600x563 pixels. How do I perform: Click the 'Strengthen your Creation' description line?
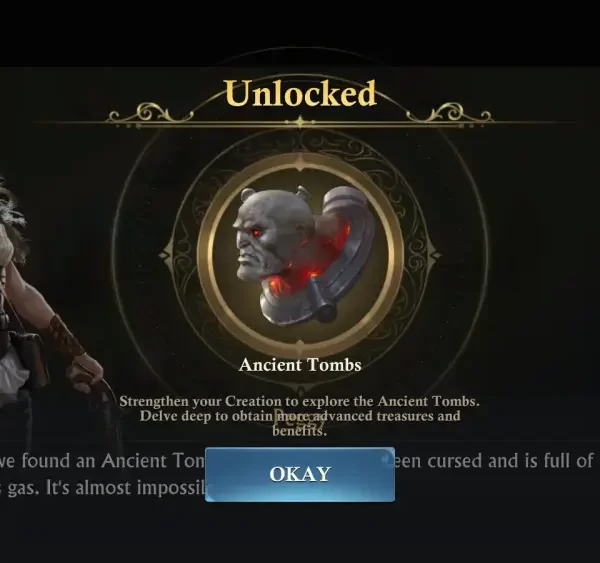tap(300, 401)
